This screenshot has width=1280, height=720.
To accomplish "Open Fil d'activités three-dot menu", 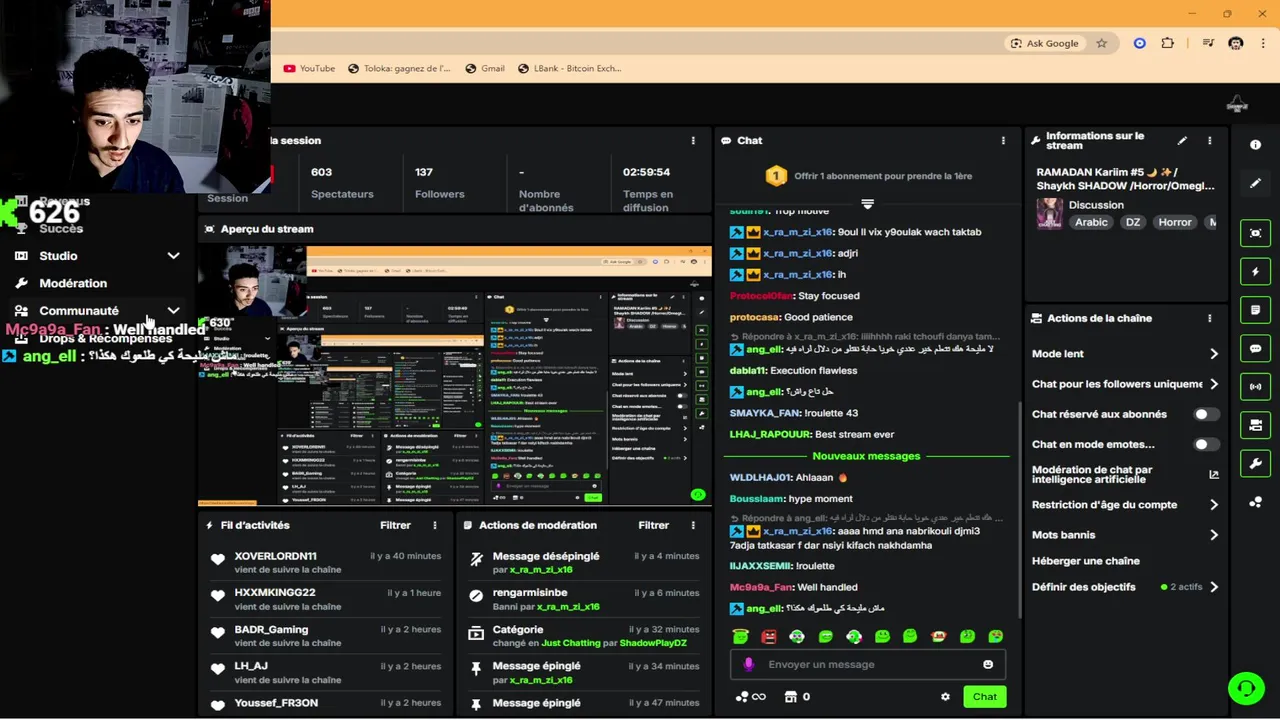I will pyautogui.click(x=435, y=525).
